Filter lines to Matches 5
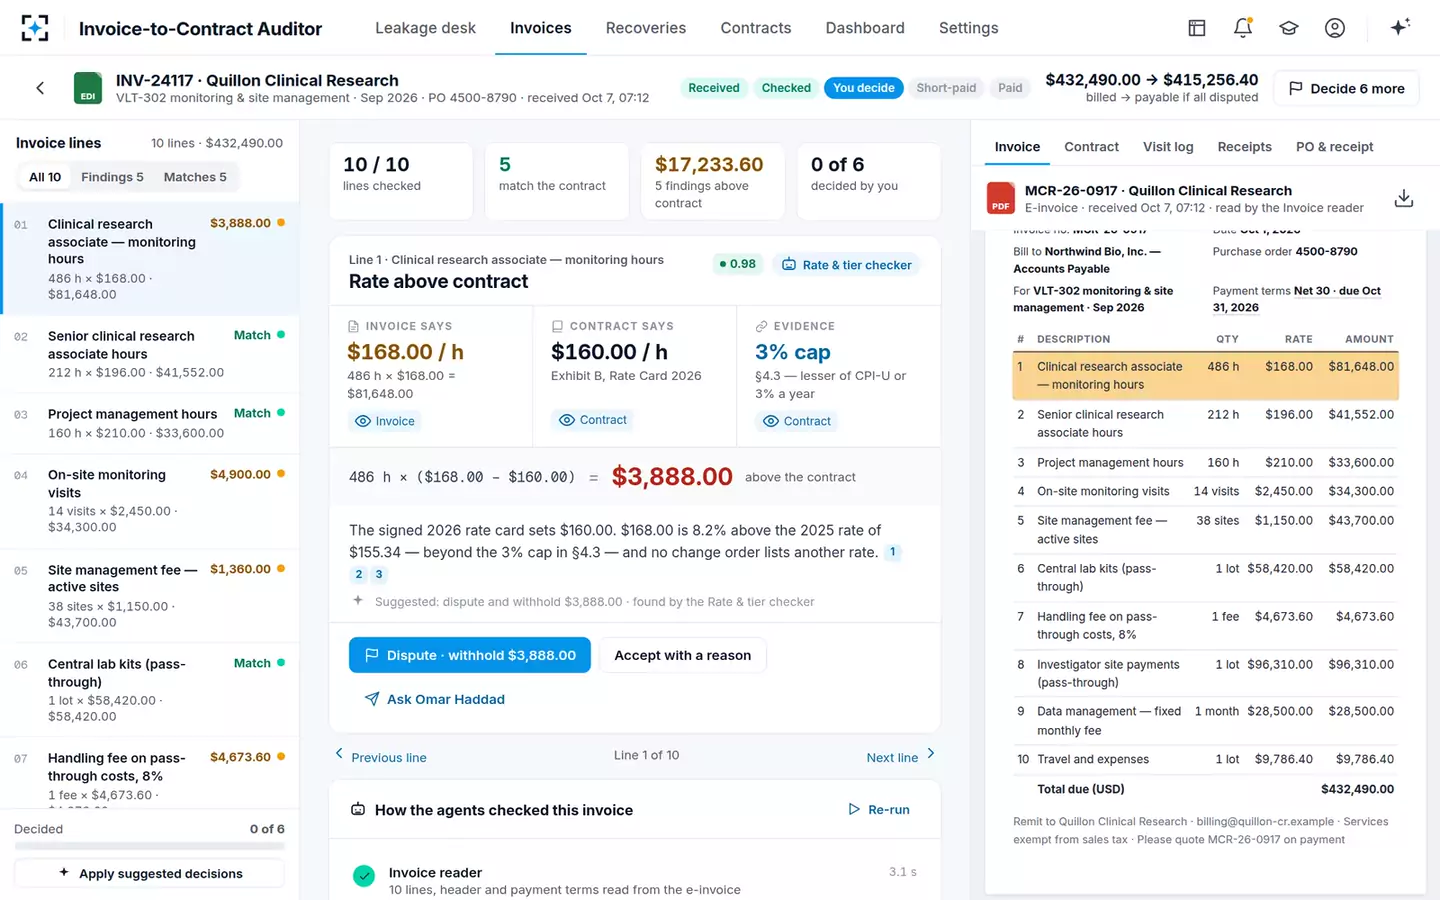1440x900 pixels. click(x=195, y=177)
